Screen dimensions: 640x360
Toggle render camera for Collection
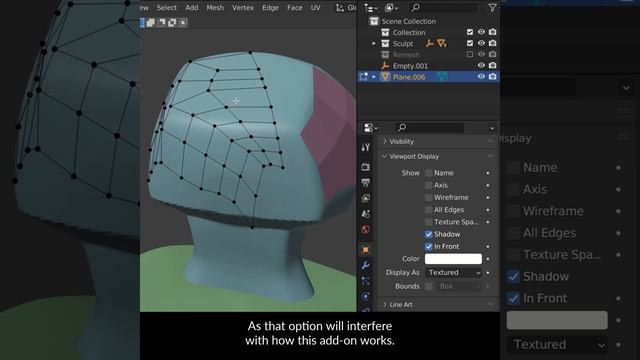(x=493, y=32)
